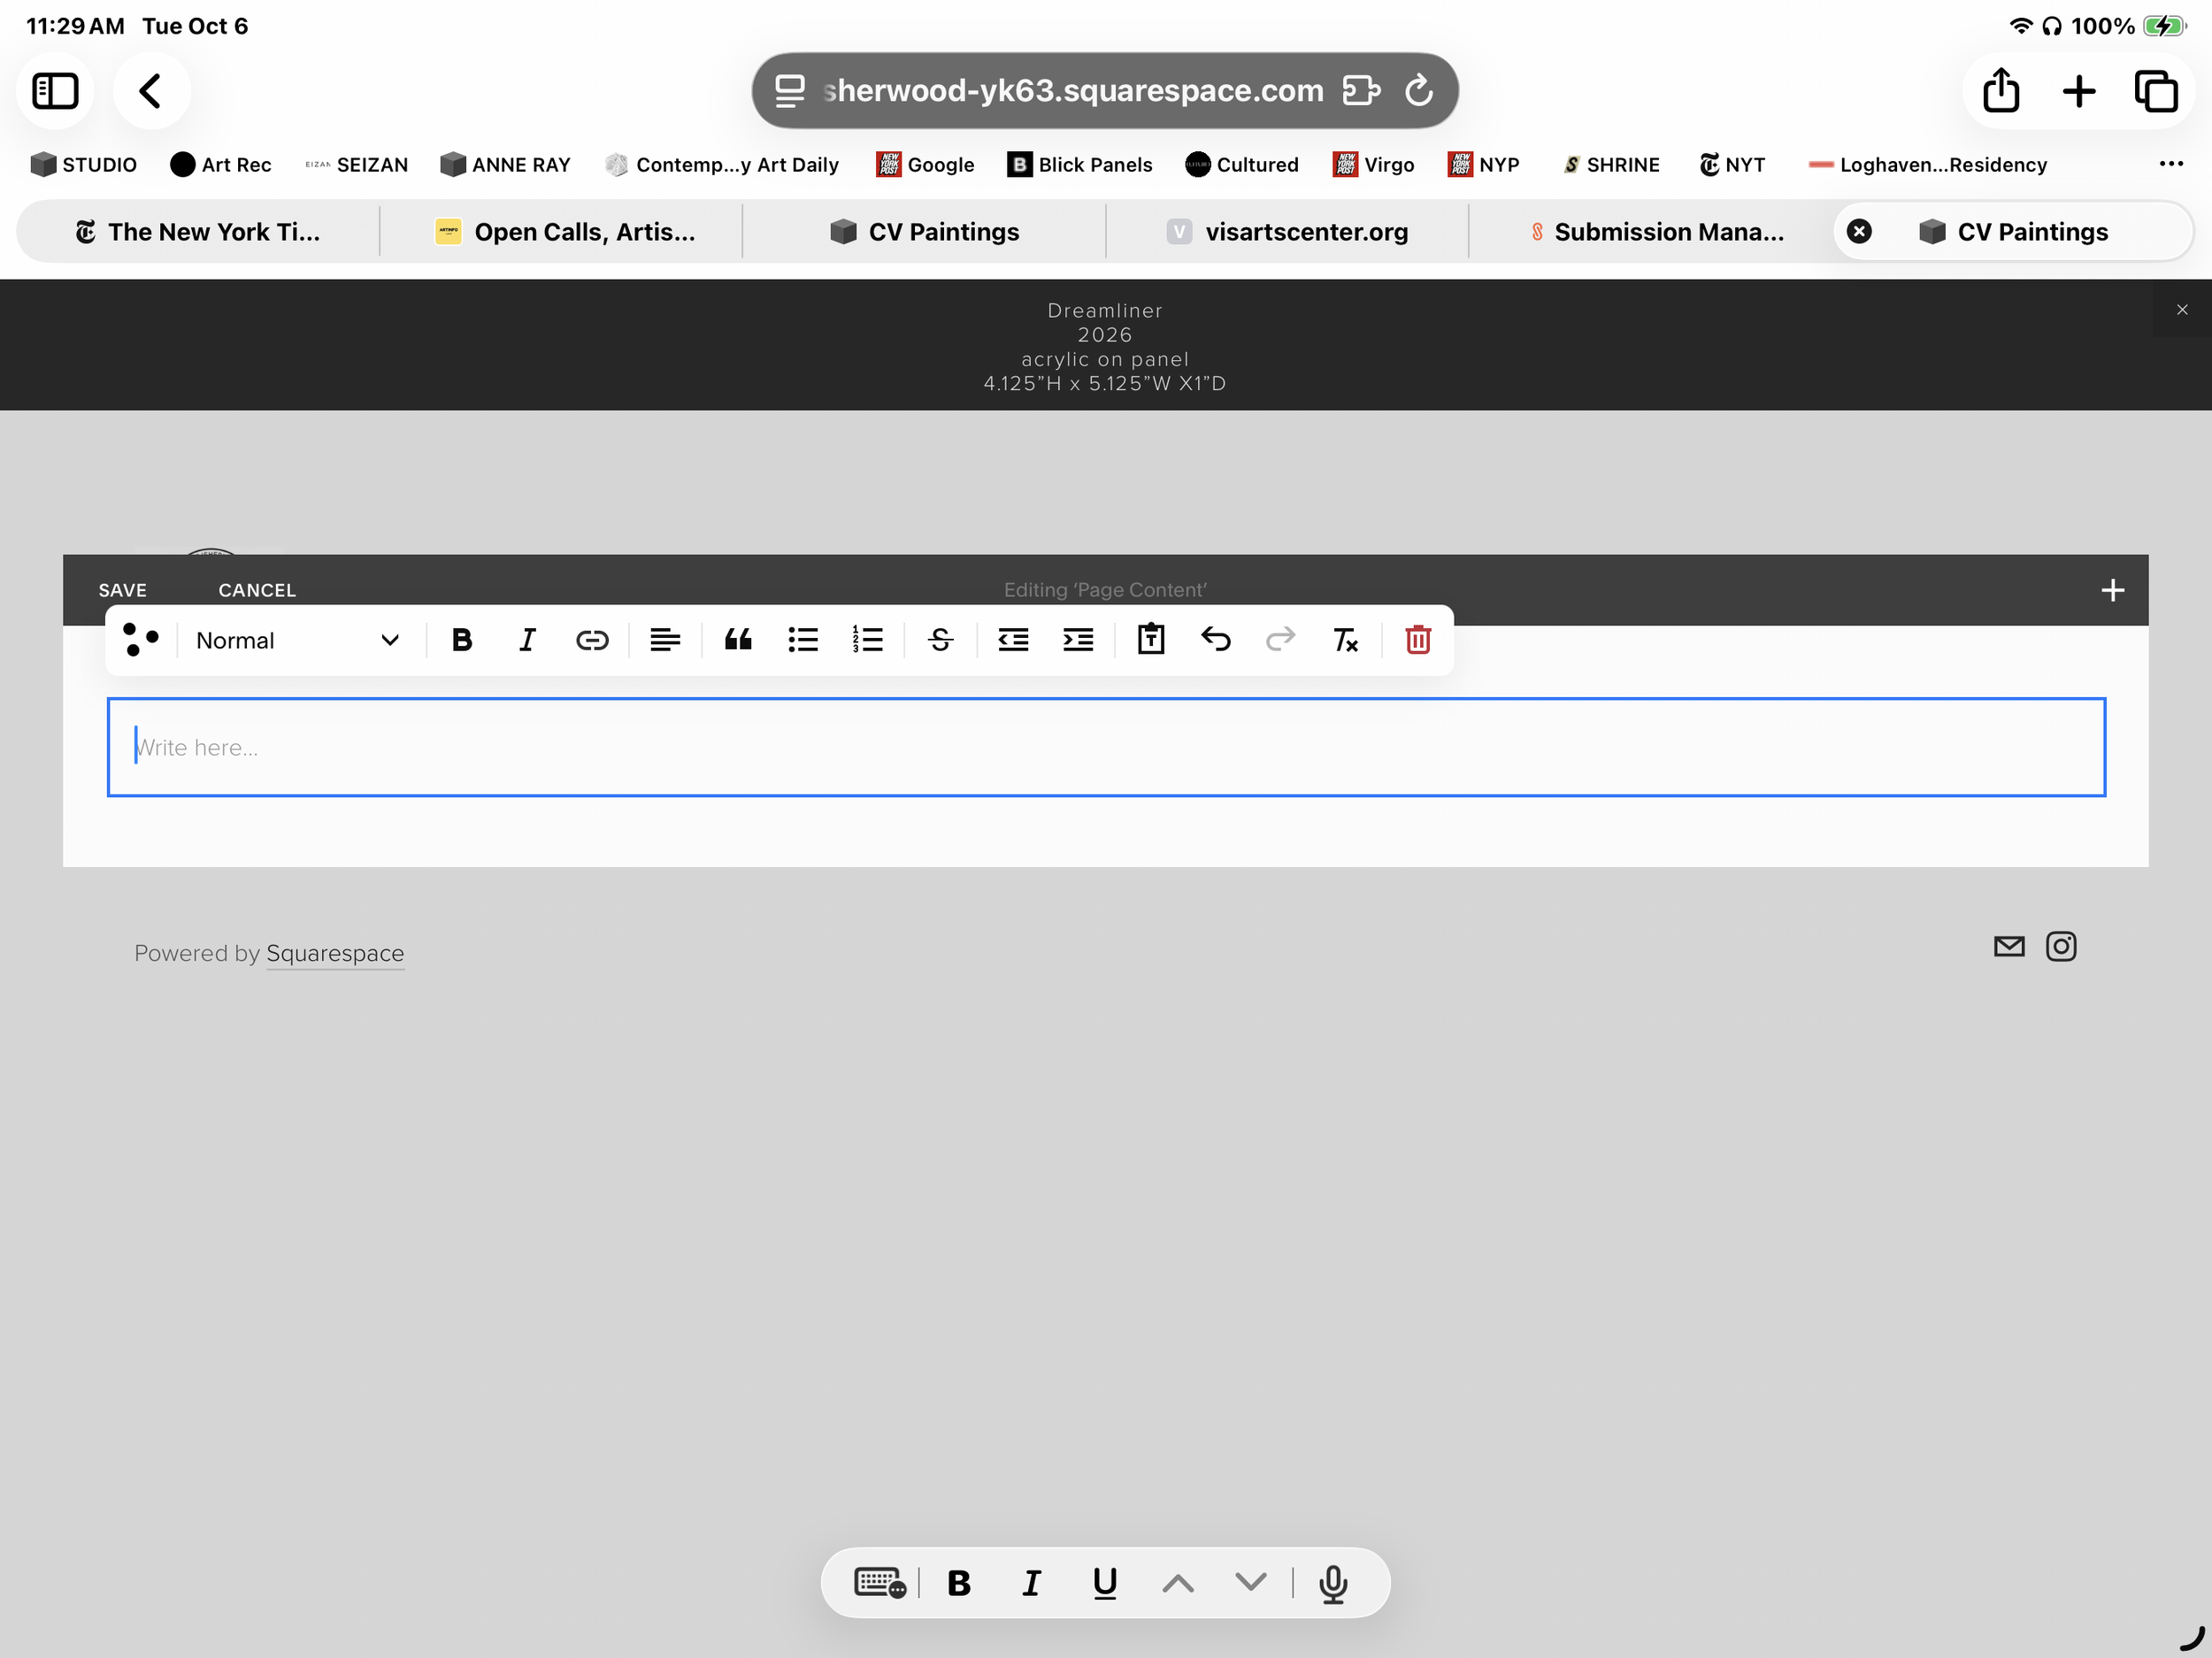Screen dimensions: 2212x1658
Task: Save the page content edits
Action: click(122, 590)
